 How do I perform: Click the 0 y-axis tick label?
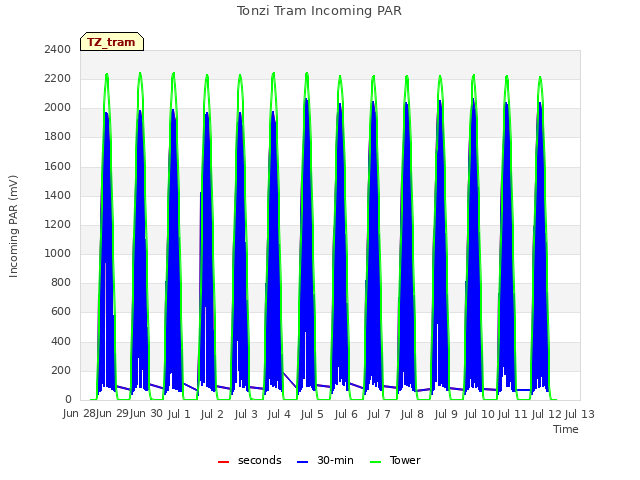click(68, 400)
